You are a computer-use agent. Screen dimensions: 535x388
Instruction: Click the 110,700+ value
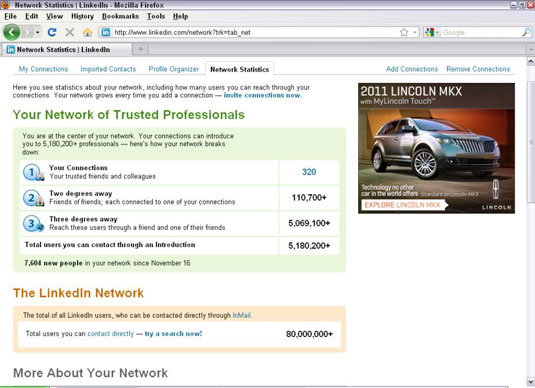[x=309, y=198]
